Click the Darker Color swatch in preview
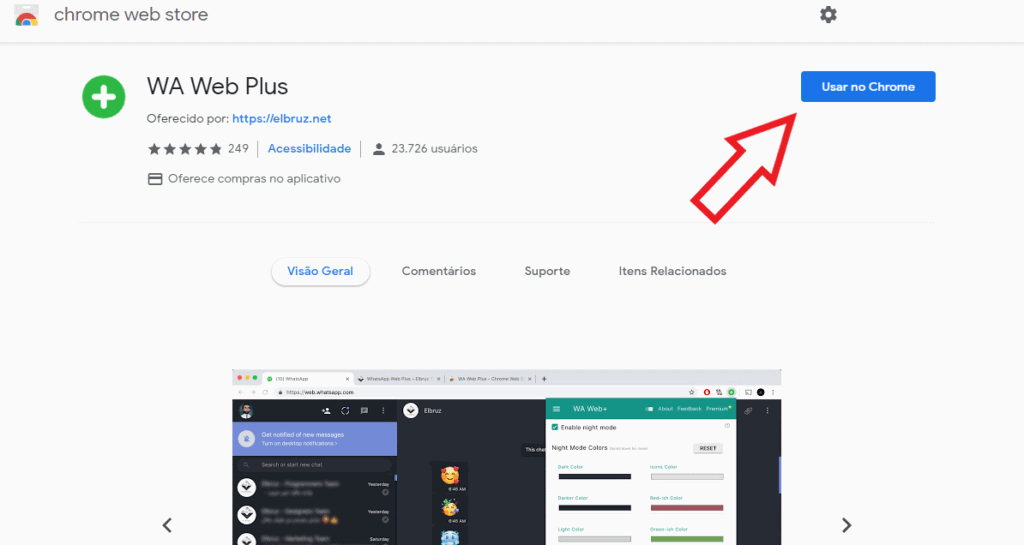This screenshot has width=1024, height=545. pyautogui.click(x=594, y=508)
